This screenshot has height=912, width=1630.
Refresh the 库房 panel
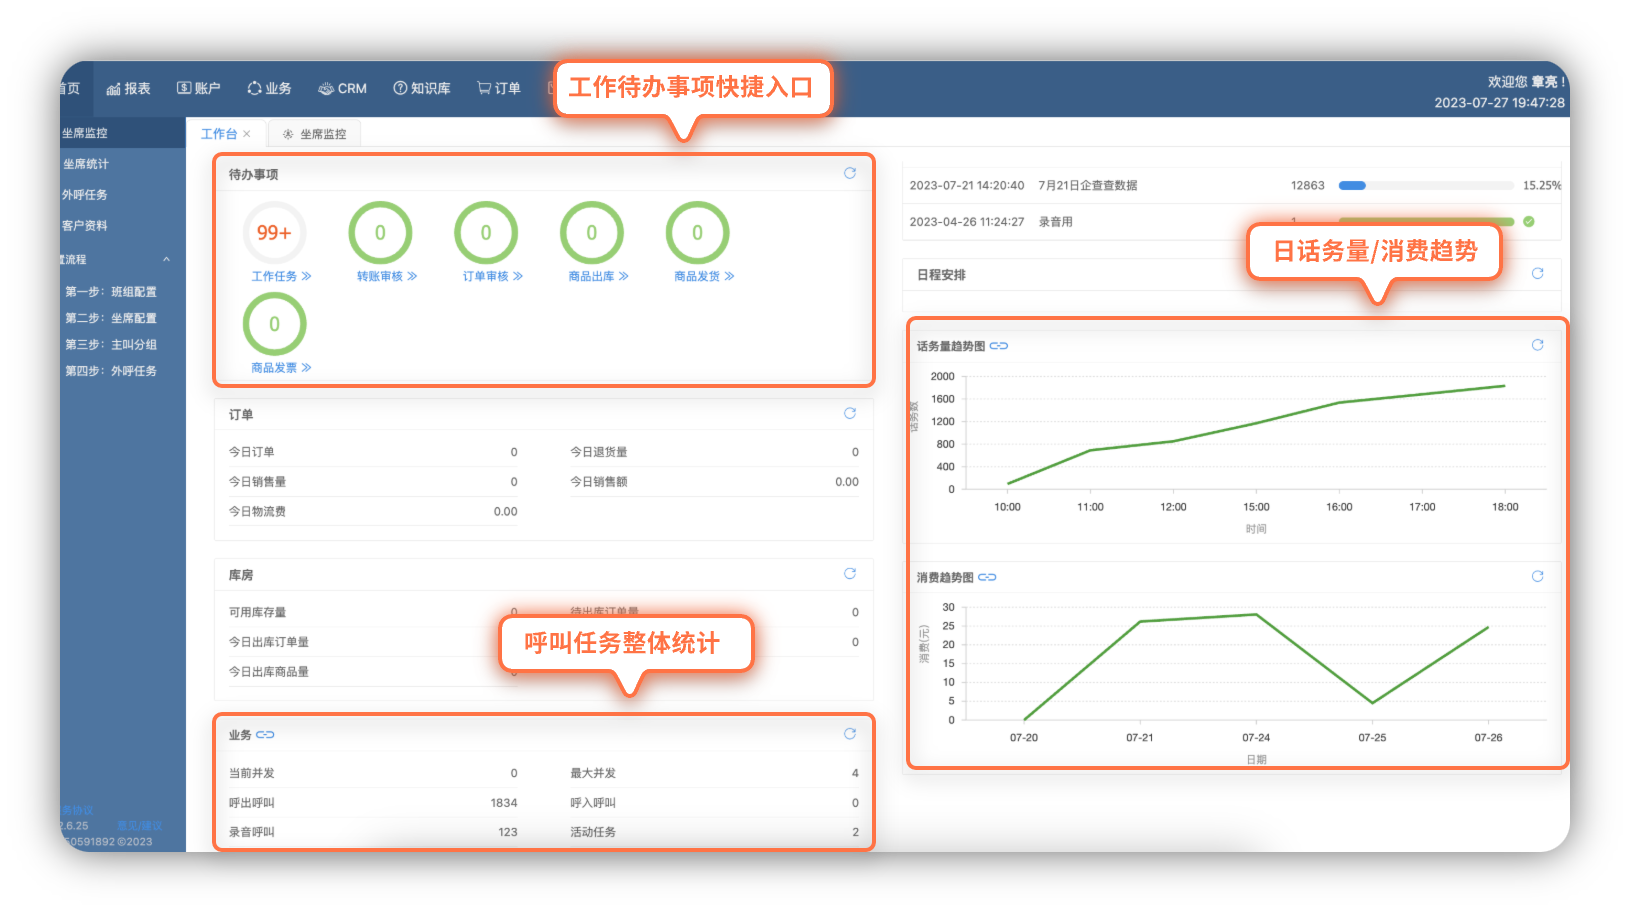tap(849, 574)
